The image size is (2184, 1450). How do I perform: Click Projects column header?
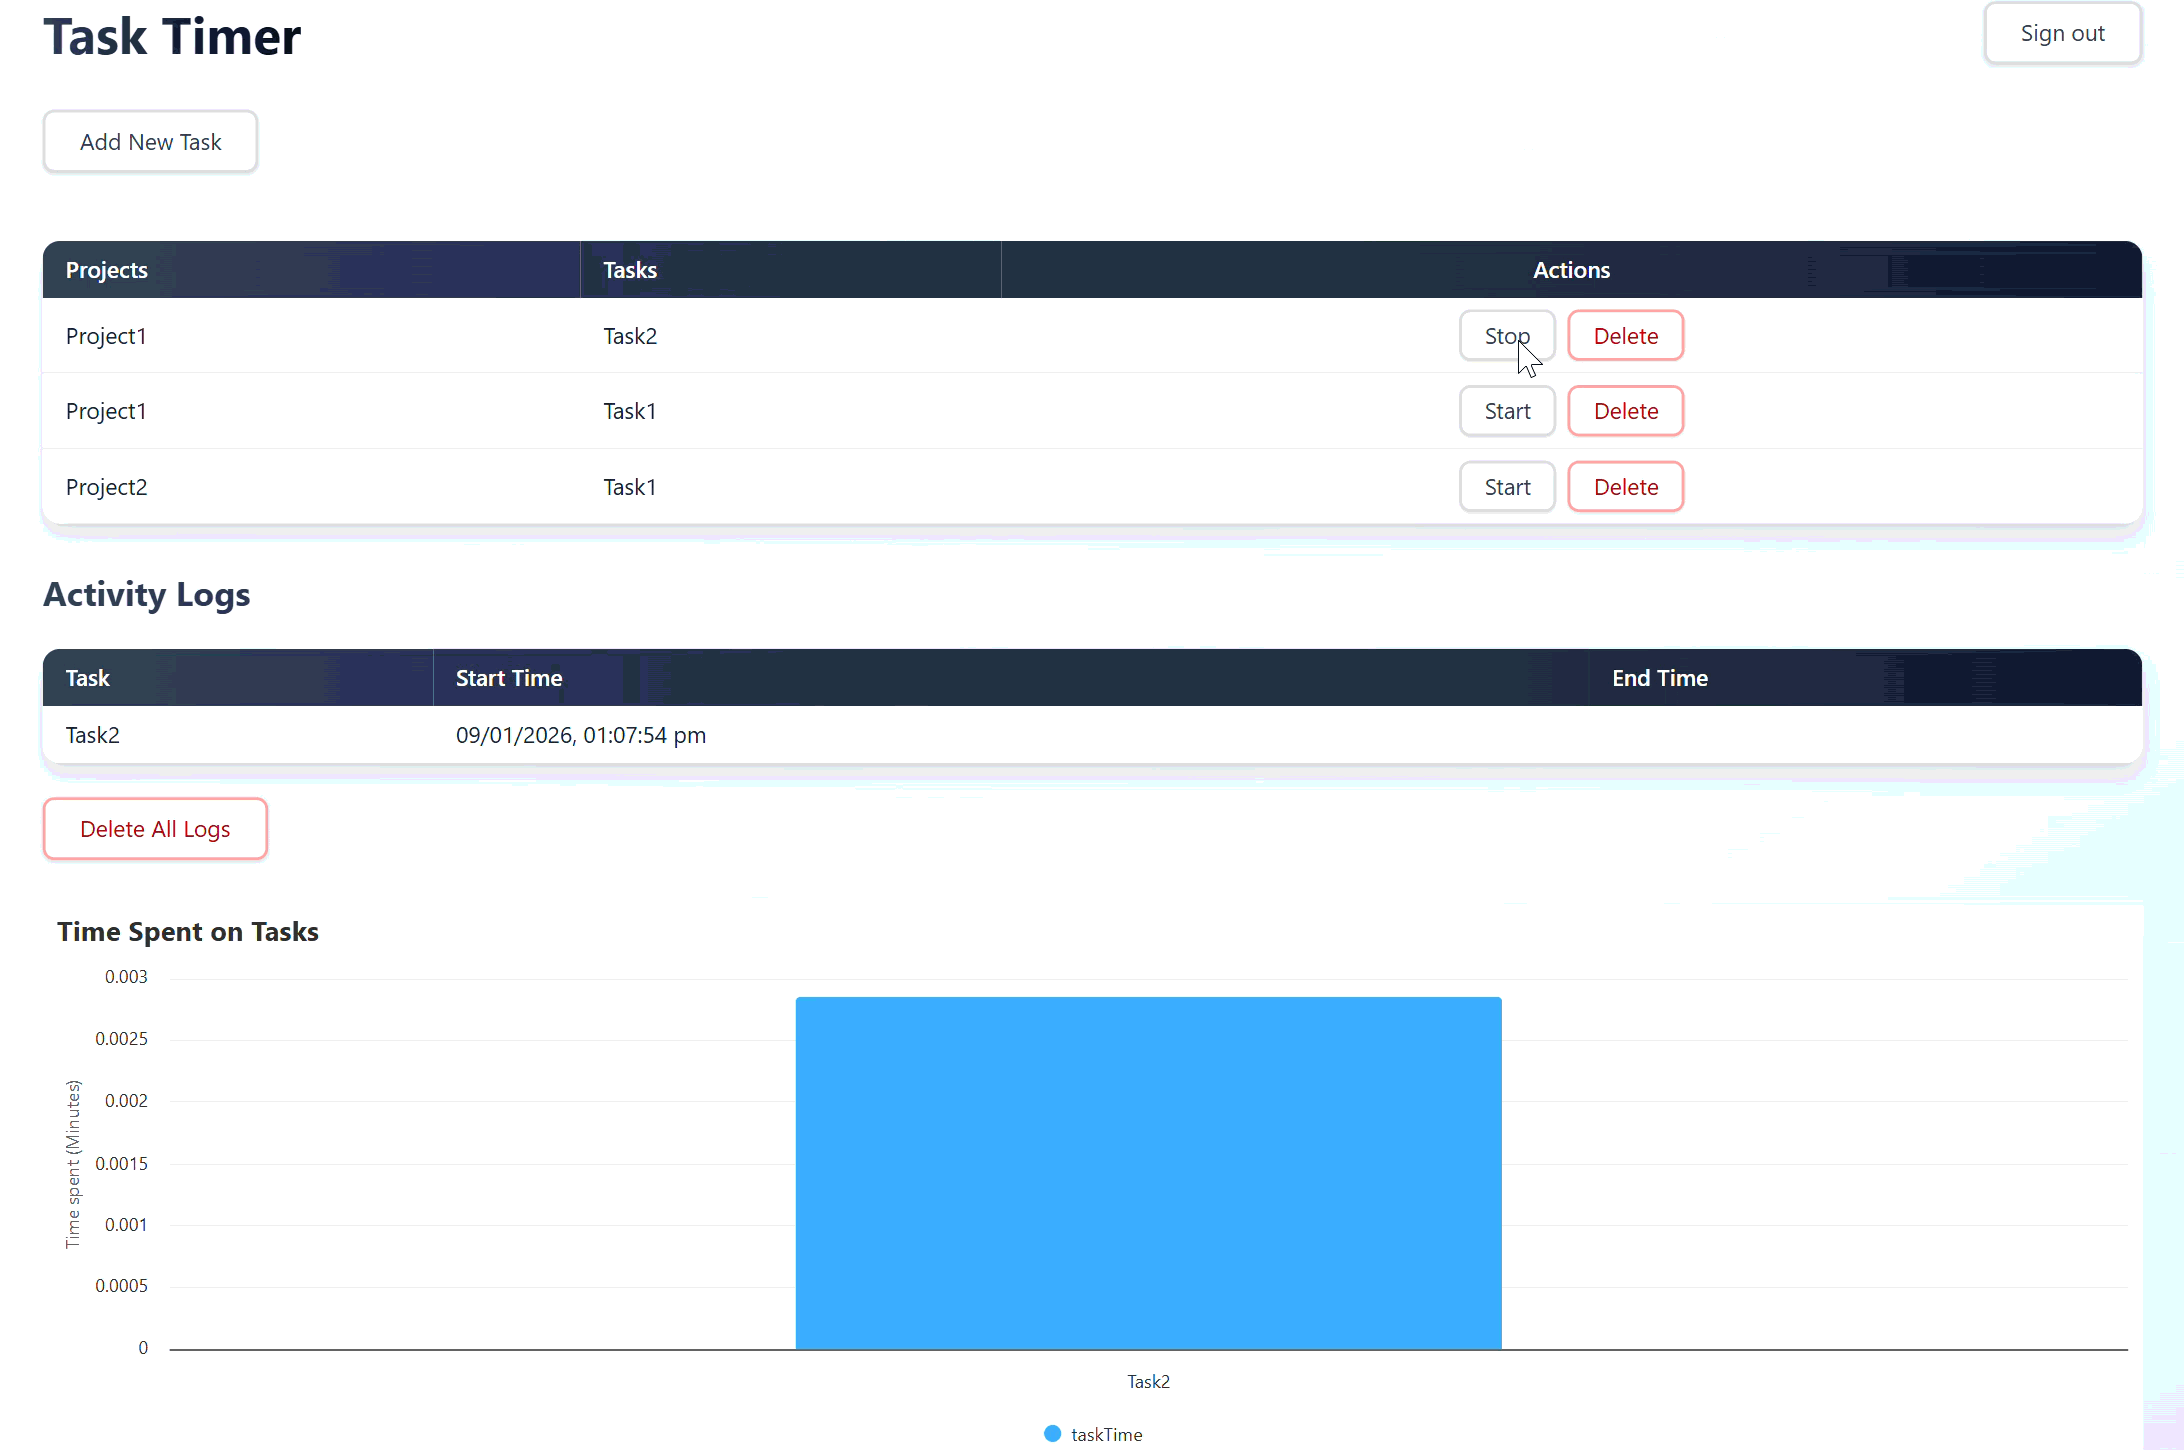pyautogui.click(x=107, y=270)
